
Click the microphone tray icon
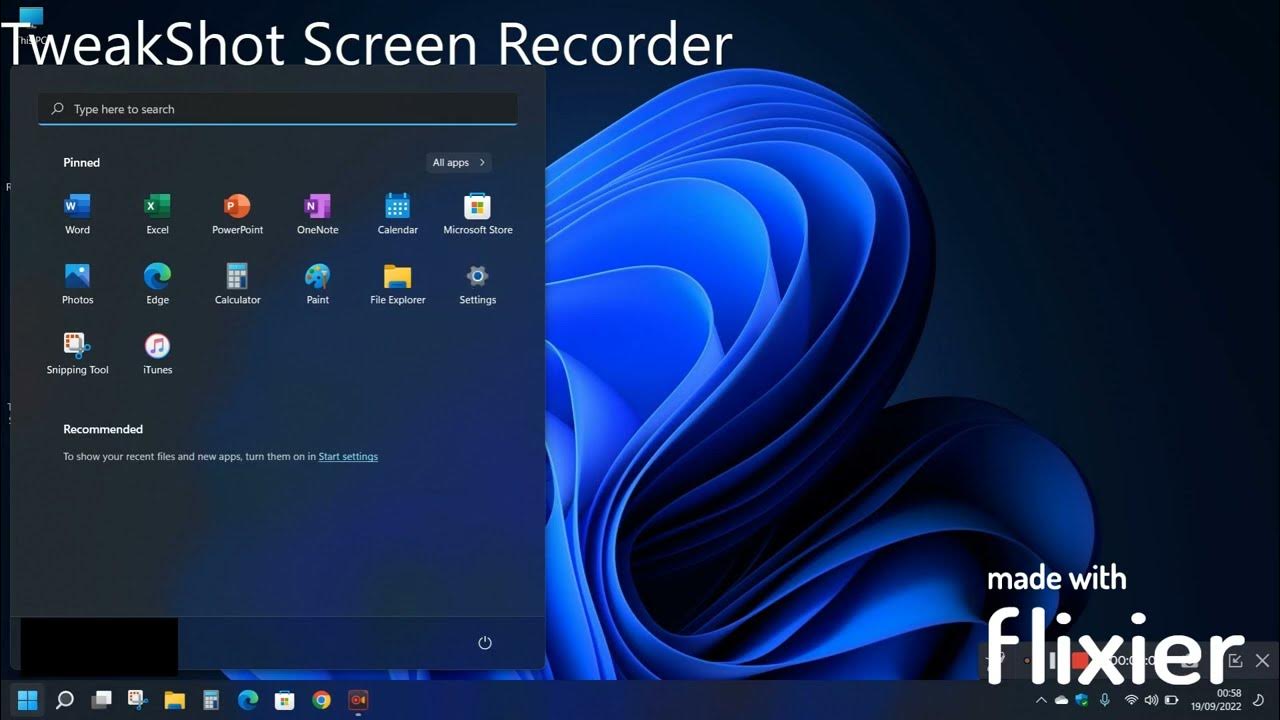pyautogui.click(x=1105, y=700)
